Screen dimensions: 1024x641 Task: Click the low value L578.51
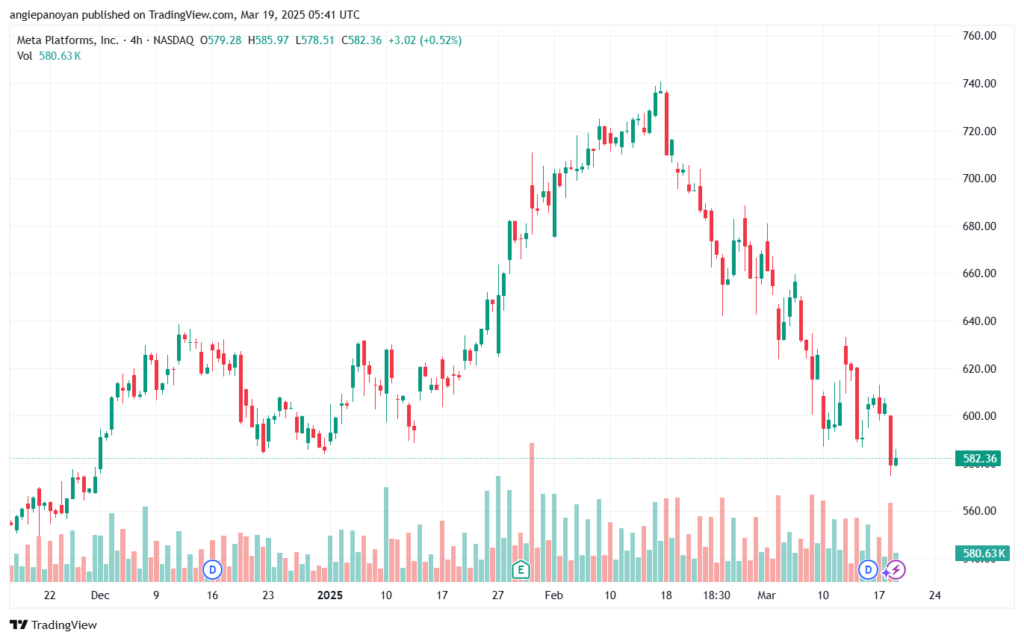click(x=315, y=40)
